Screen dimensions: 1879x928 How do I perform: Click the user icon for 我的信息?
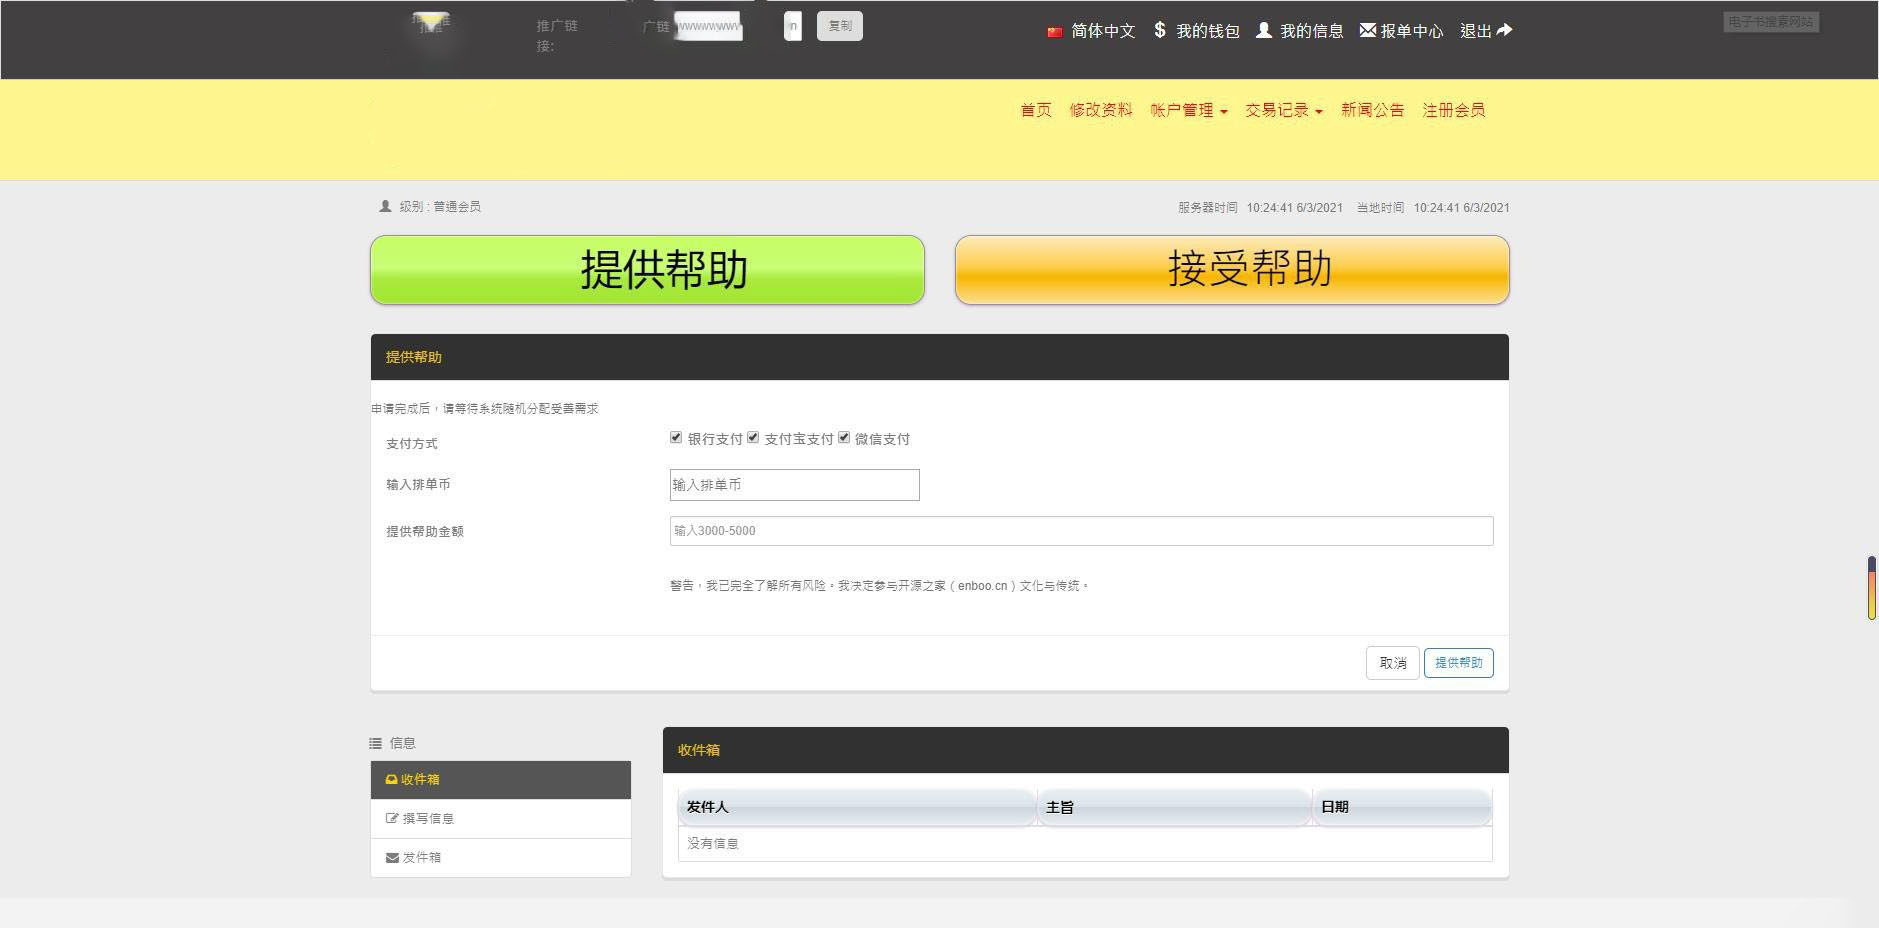click(x=1264, y=31)
